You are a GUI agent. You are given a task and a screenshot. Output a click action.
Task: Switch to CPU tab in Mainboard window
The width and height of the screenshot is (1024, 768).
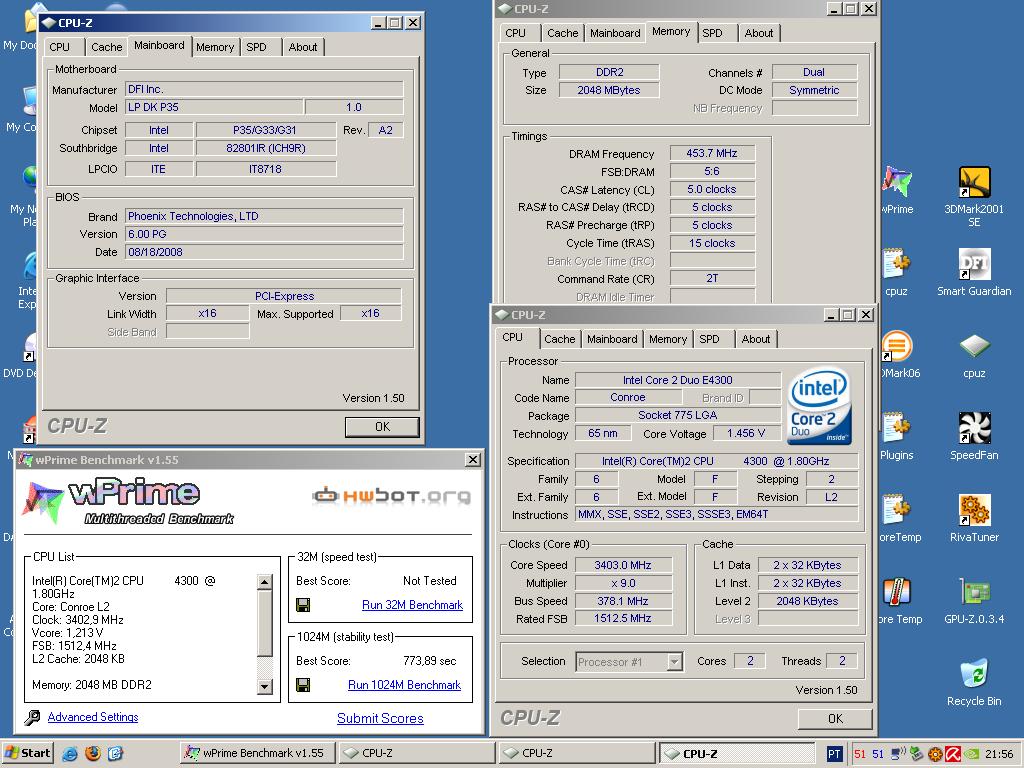(59, 47)
